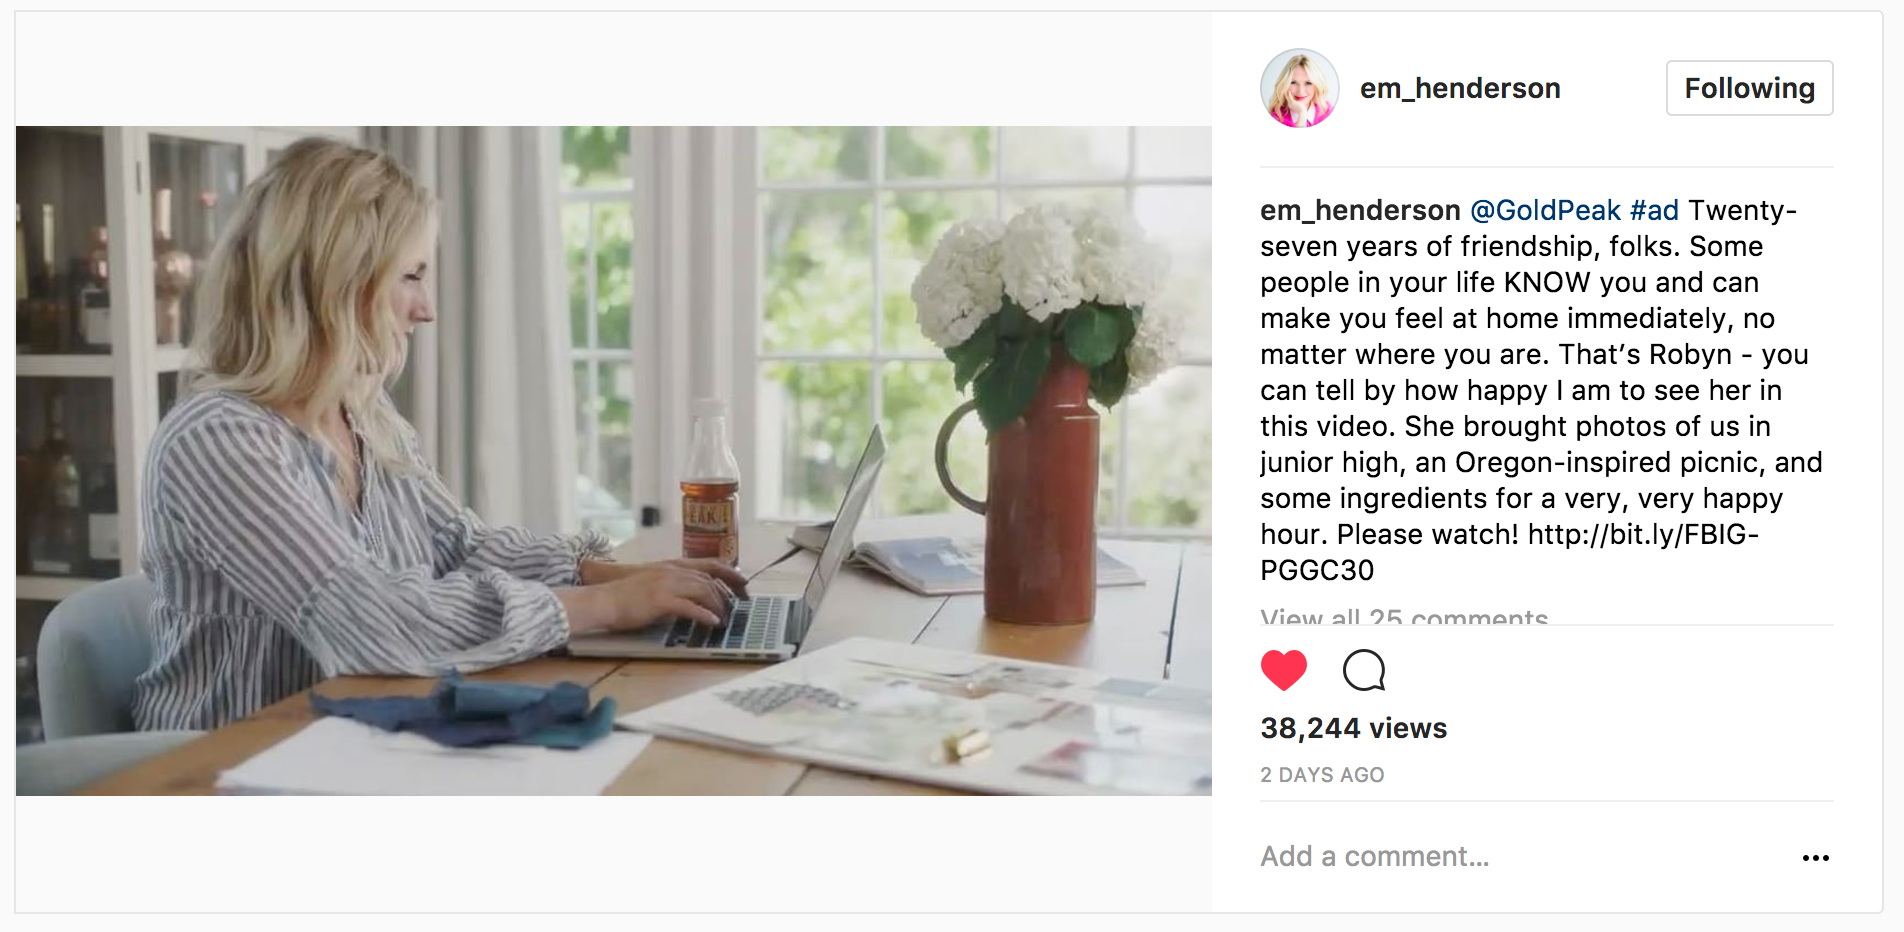Click the 2 DAYS AGO timestamp
Viewport: 1904px width, 932px height.
point(1322,775)
